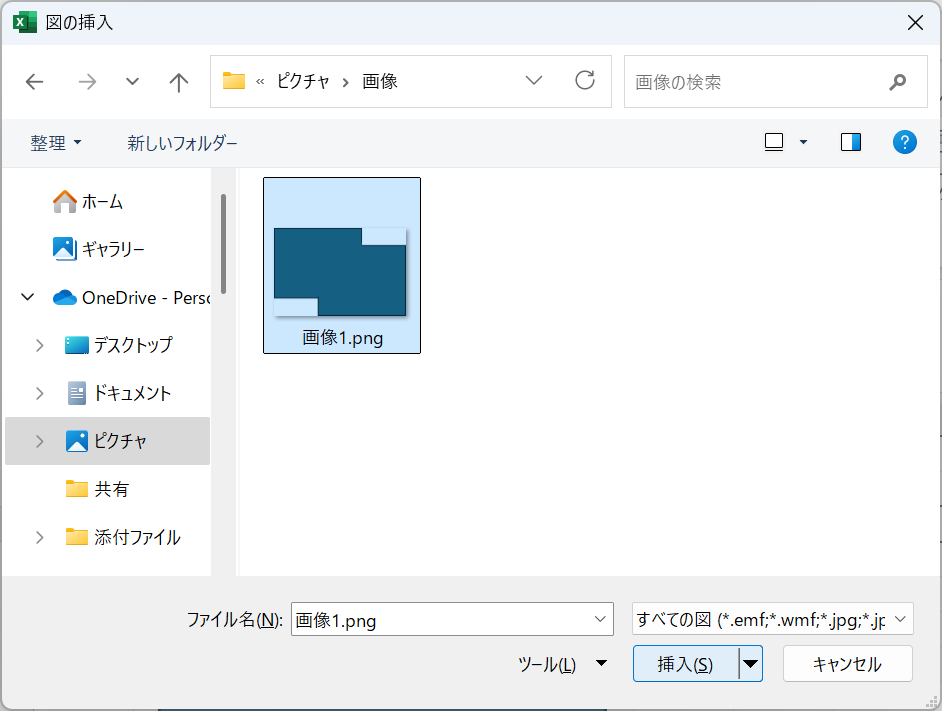Open recent locations chevron

pos(132,82)
